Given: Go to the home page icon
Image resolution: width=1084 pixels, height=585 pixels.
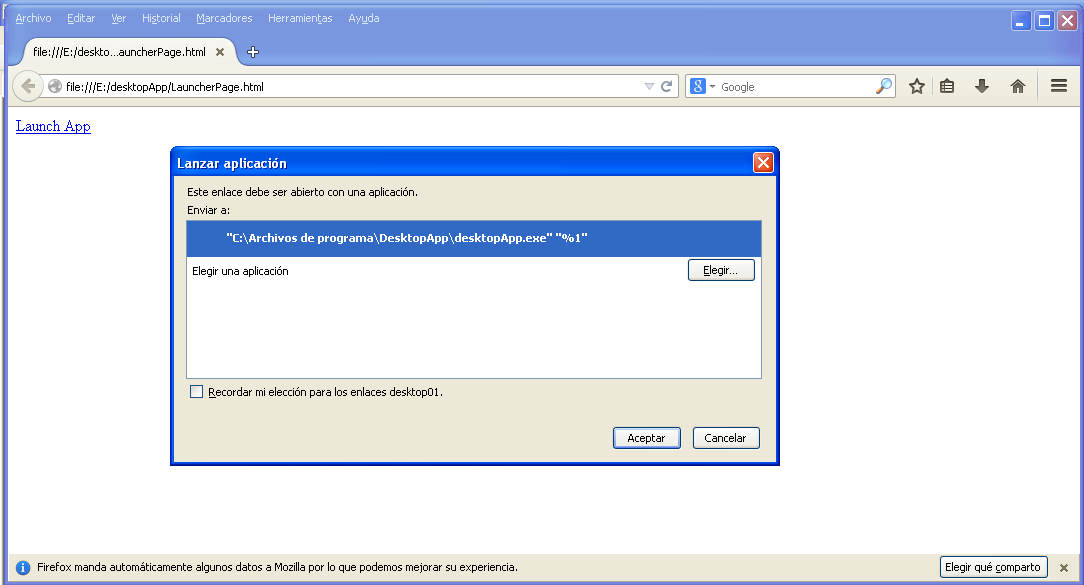Looking at the screenshot, I should tap(1018, 86).
